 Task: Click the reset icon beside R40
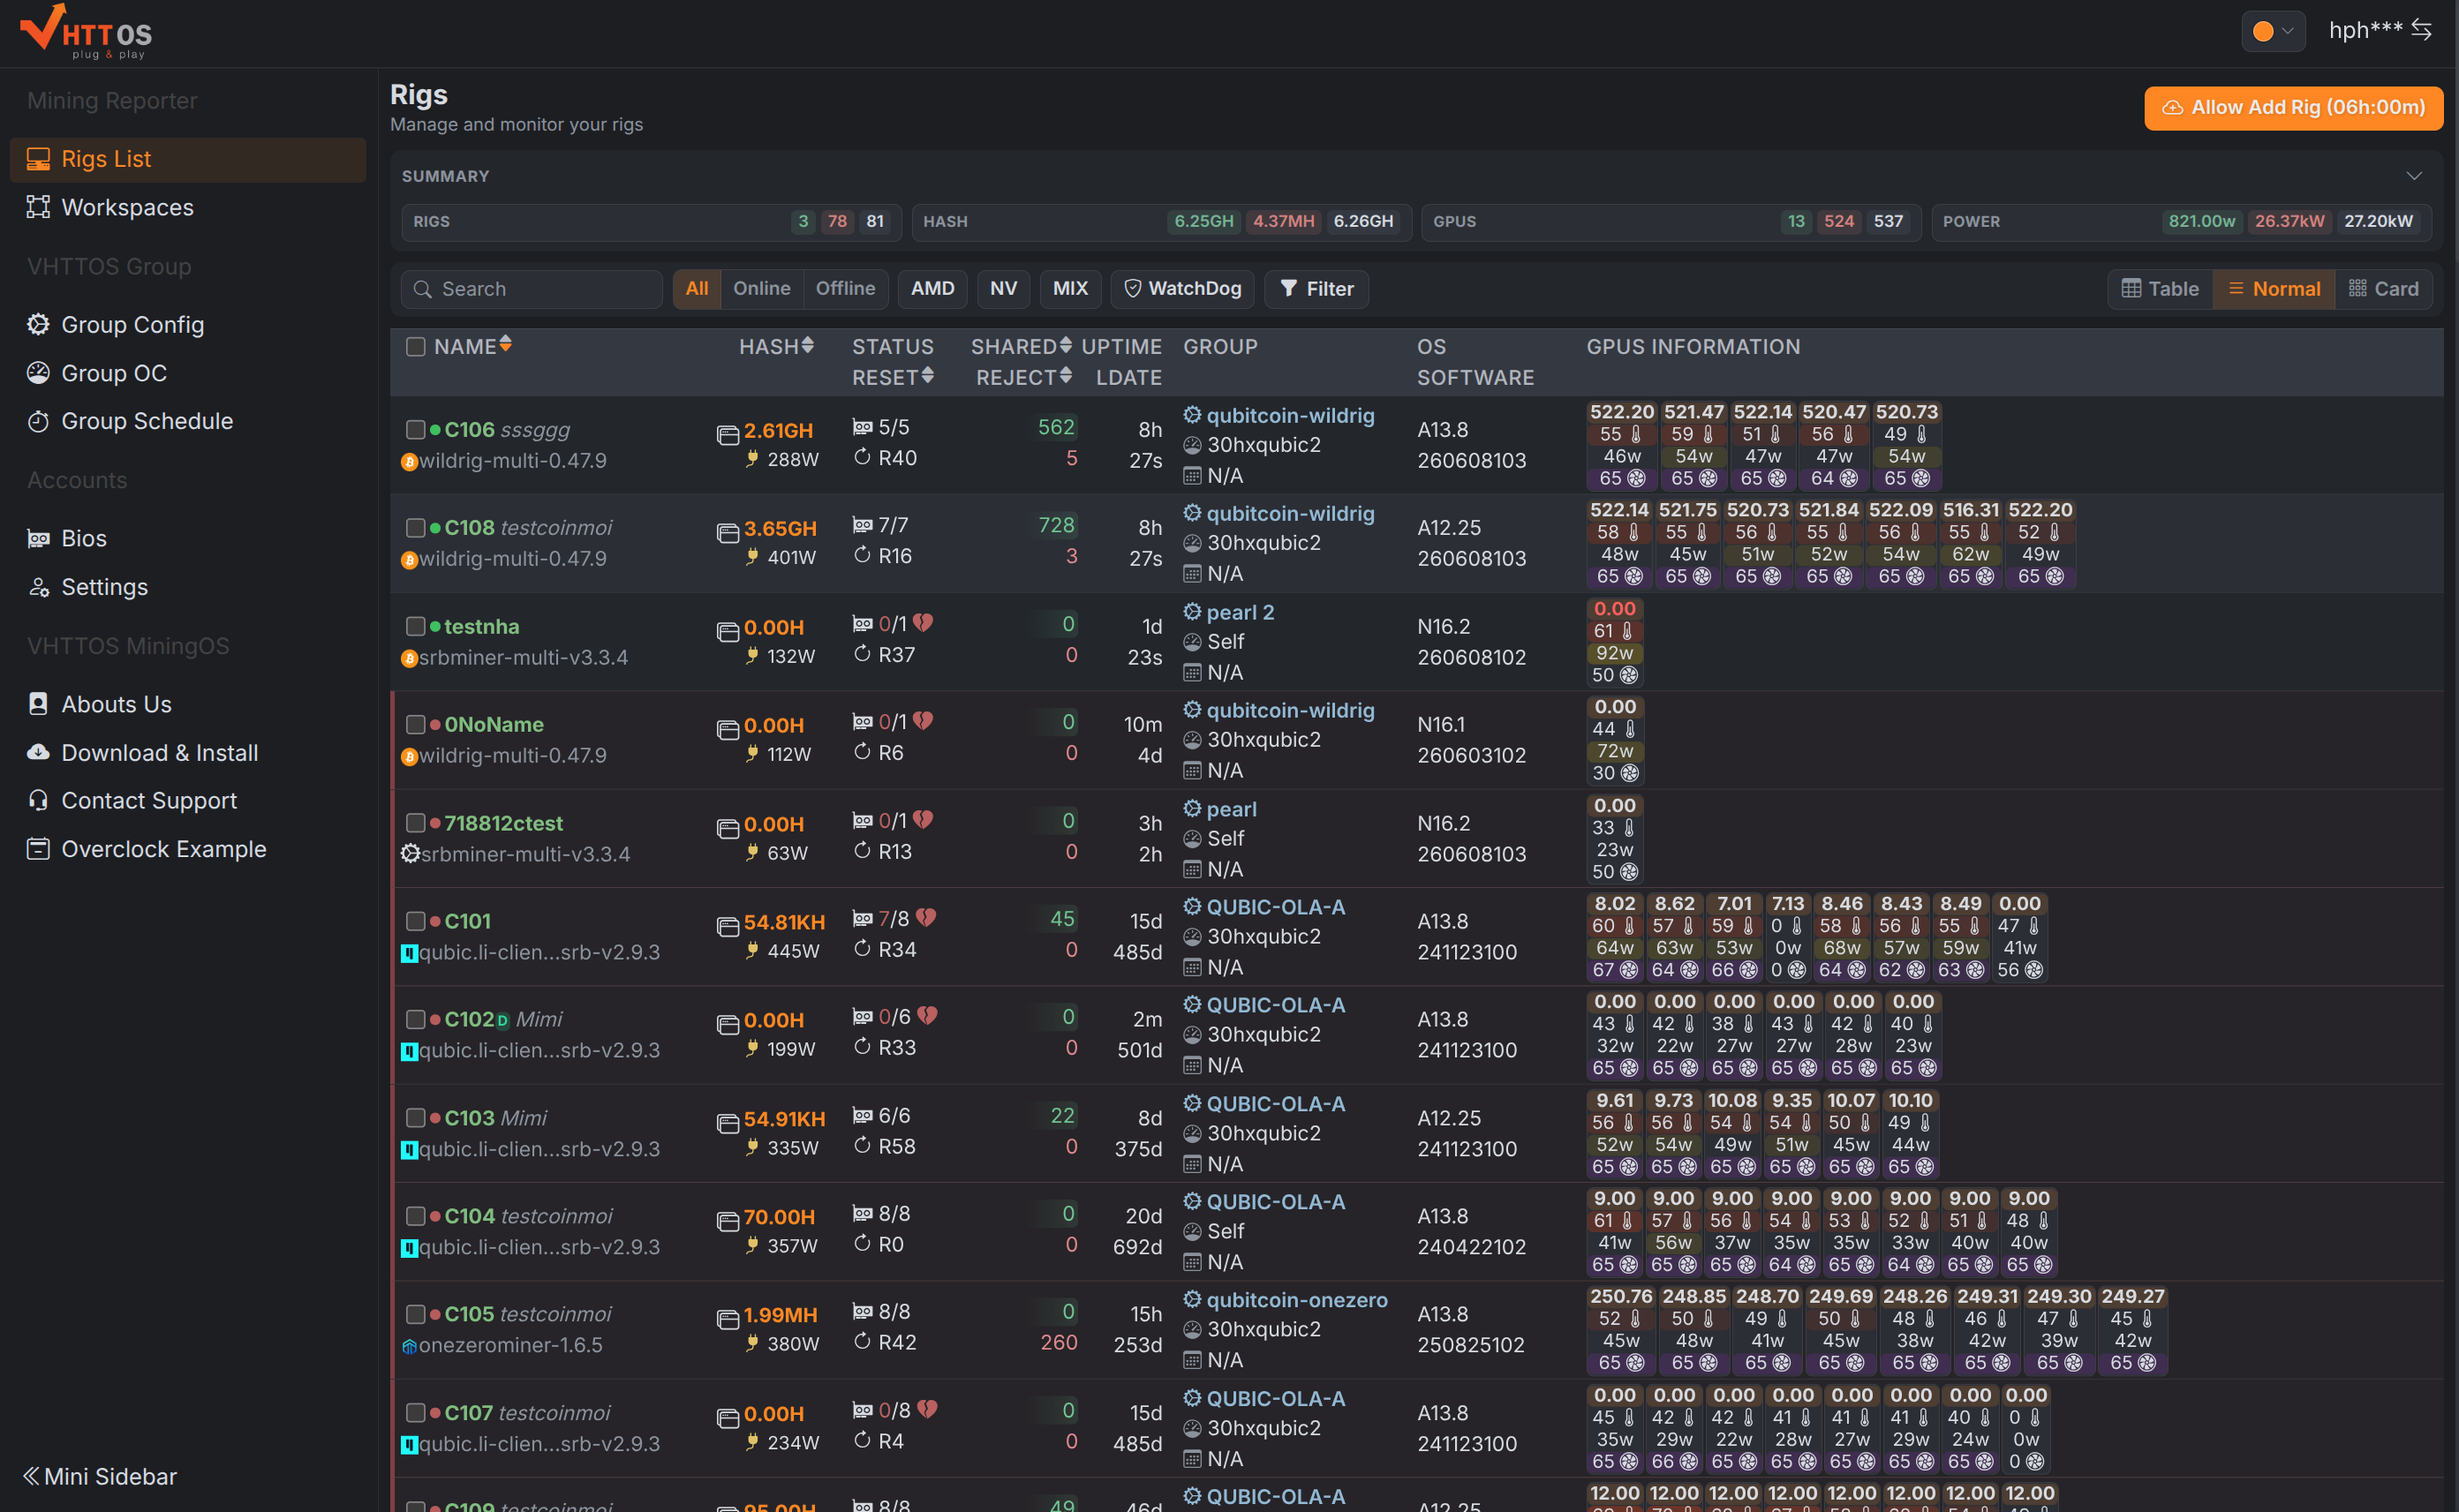(x=862, y=457)
